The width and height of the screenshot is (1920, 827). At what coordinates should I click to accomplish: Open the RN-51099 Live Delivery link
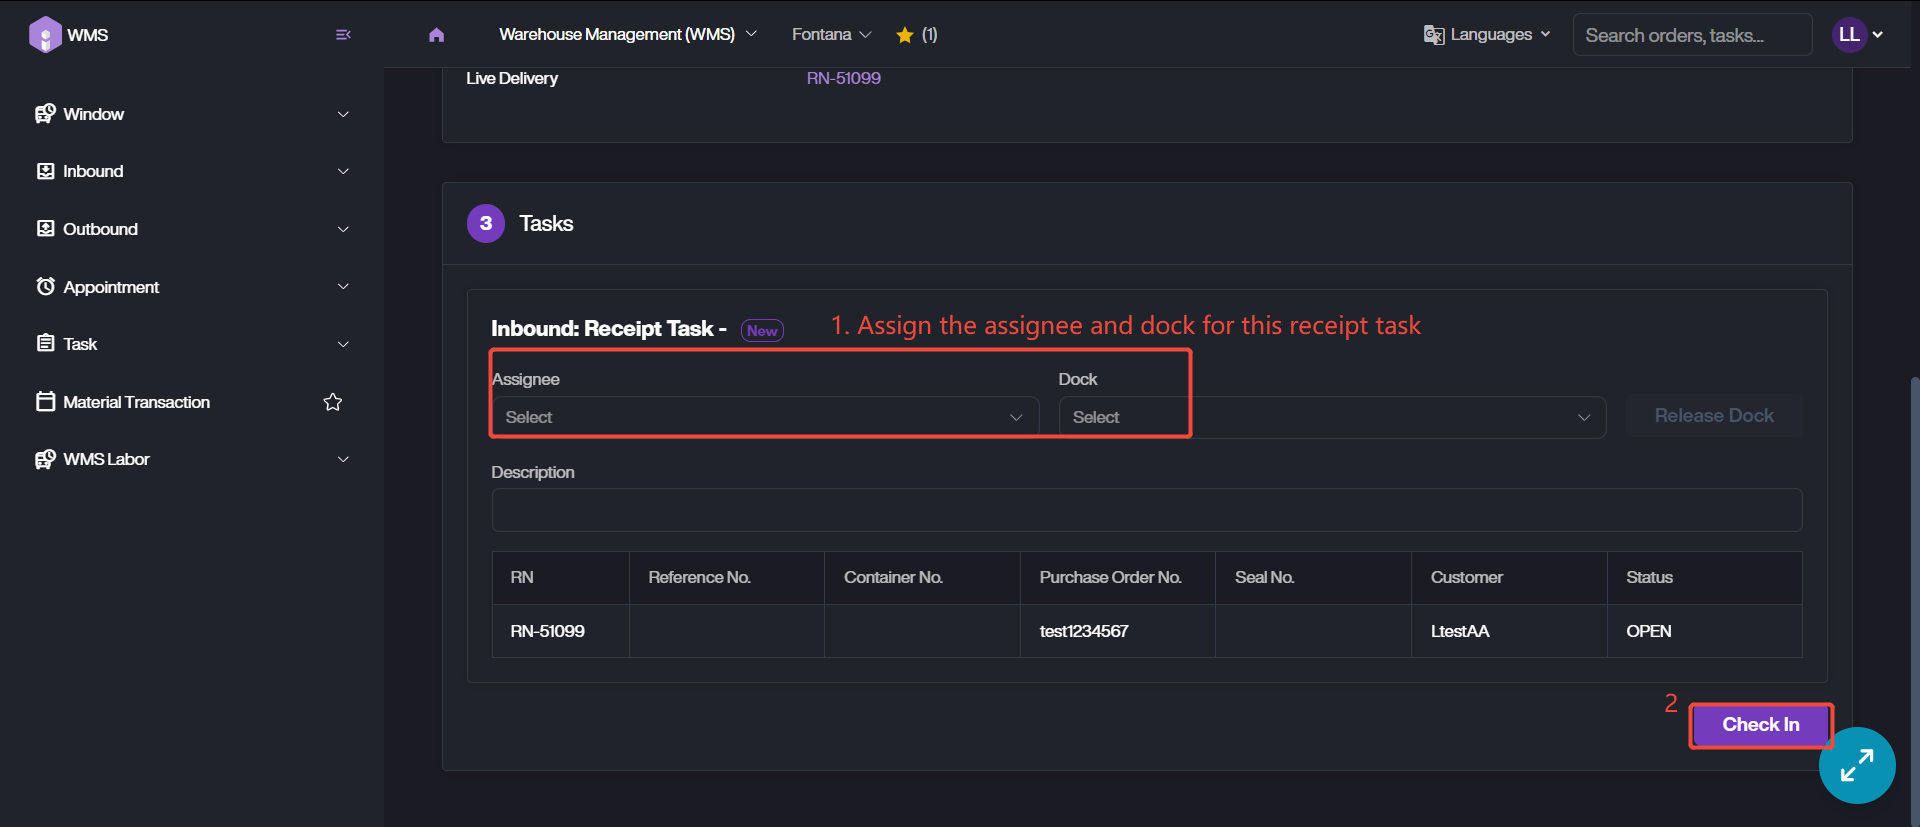click(x=843, y=78)
